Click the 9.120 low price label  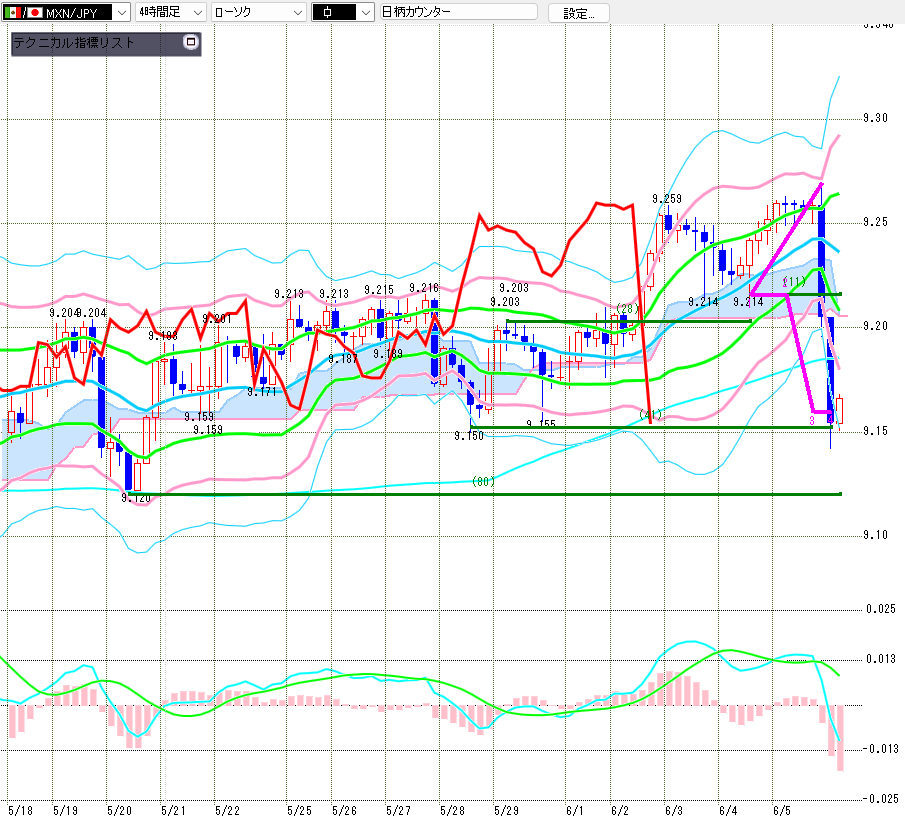pyautogui.click(x=136, y=498)
